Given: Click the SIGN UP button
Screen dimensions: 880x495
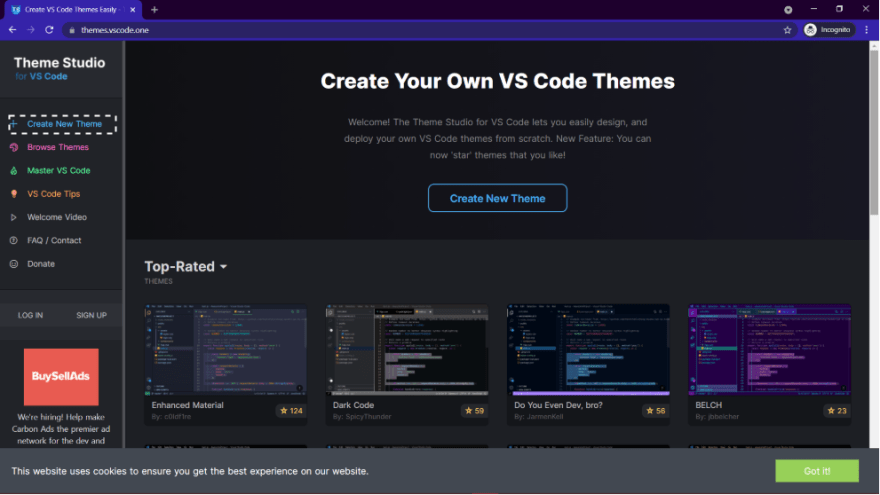Looking at the screenshot, I should [91, 315].
